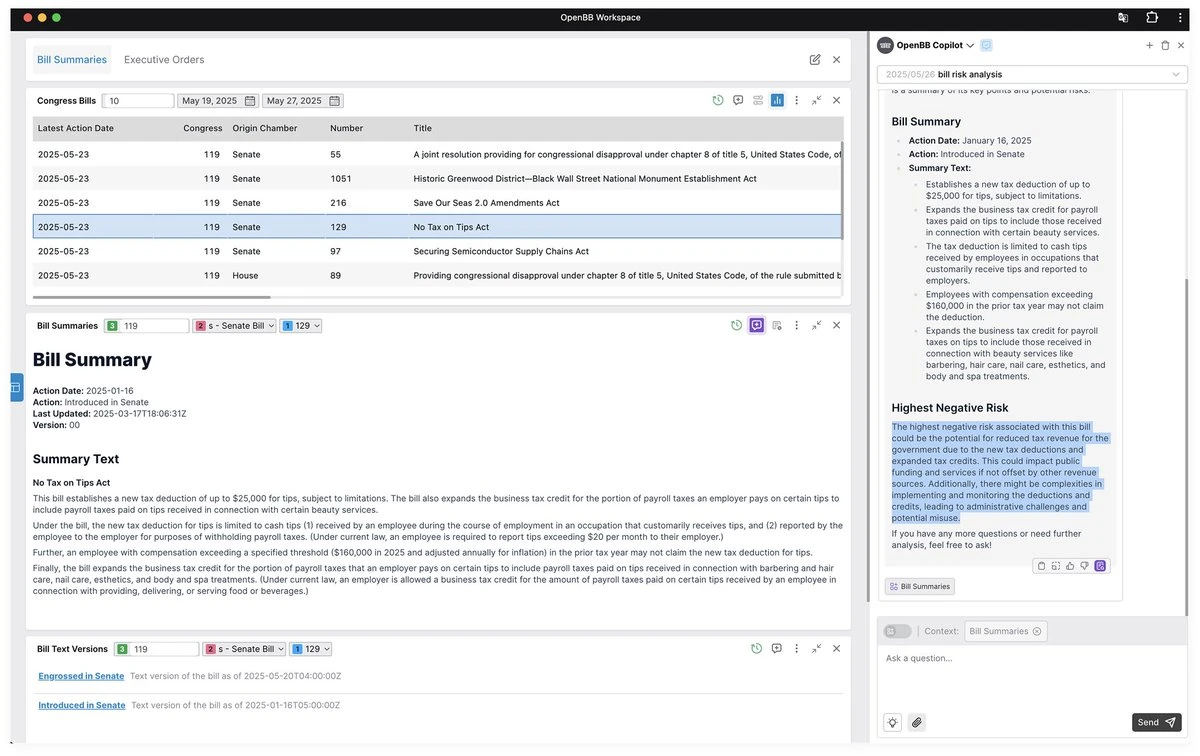The width and height of the screenshot is (1200, 756).
Task: Toggle the switch left of Context label
Action: [897, 631]
